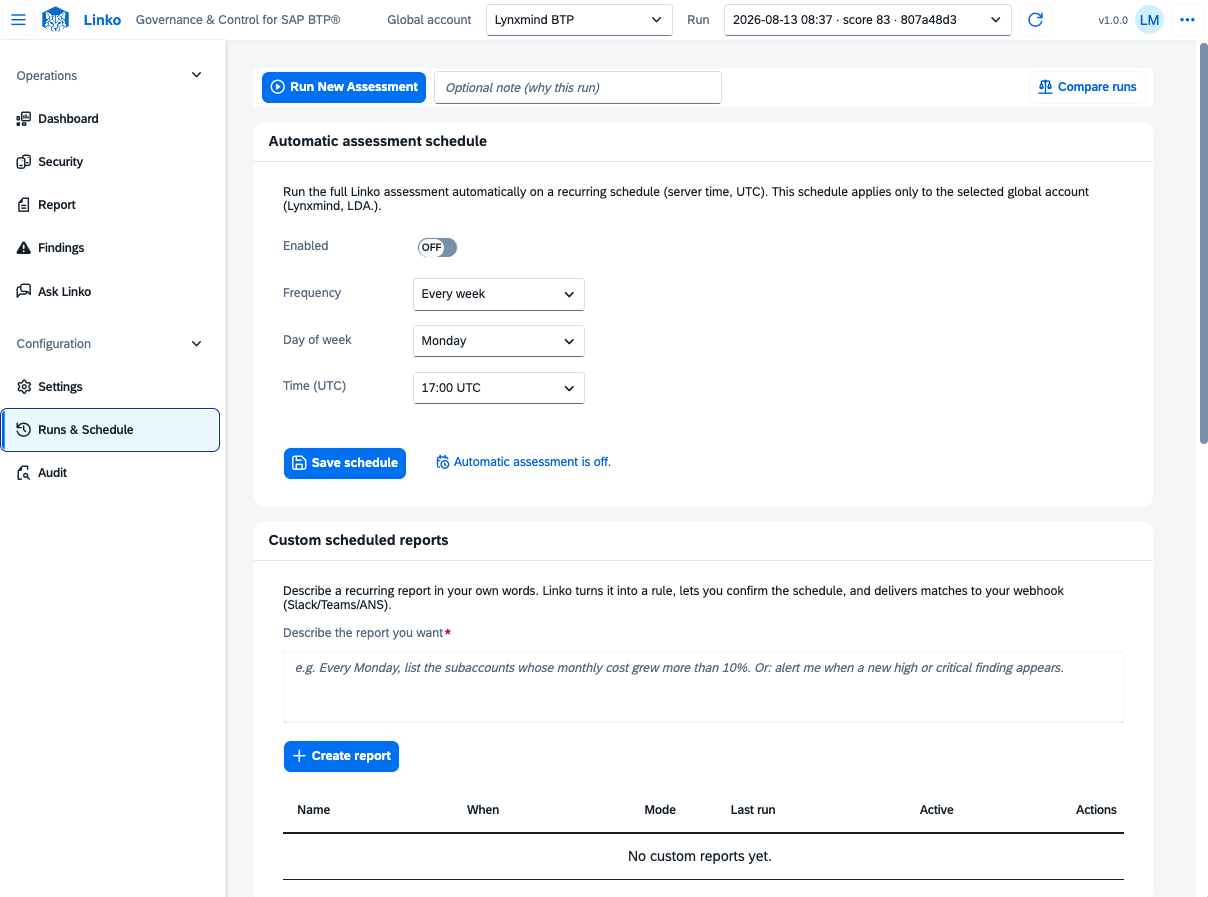This screenshot has height=897, width=1208.
Task: Open the Audit page
Action: (110, 473)
